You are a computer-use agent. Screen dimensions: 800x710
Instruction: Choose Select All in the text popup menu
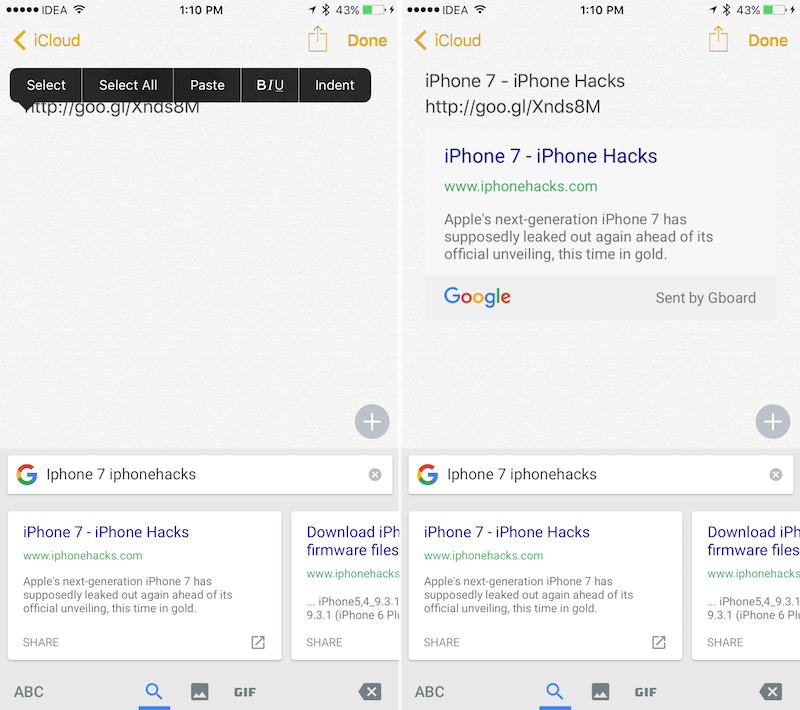tap(128, 85)
